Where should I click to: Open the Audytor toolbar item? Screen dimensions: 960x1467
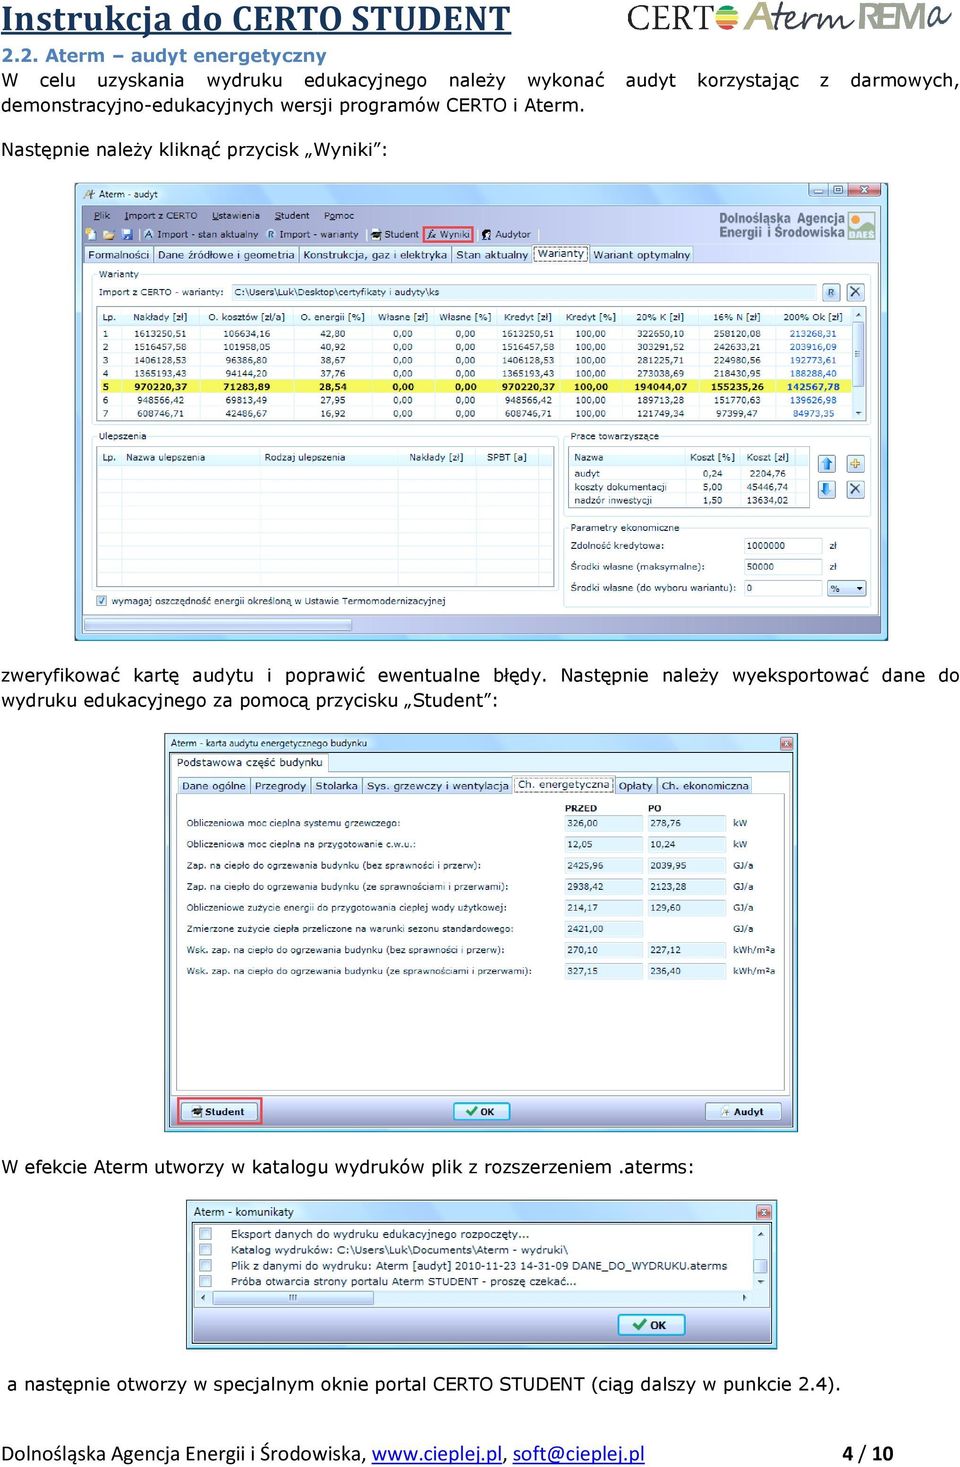click(506, 234)
